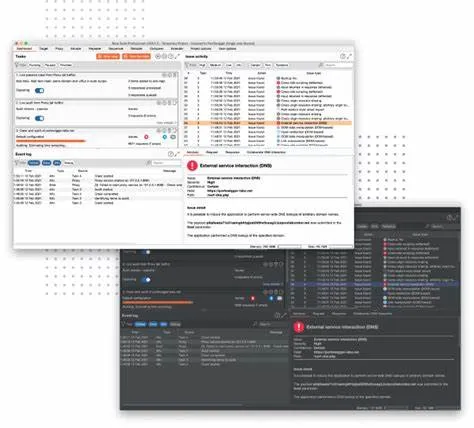
Task: Click the Tasks panel help icon in light window
Action: [171, 56]
